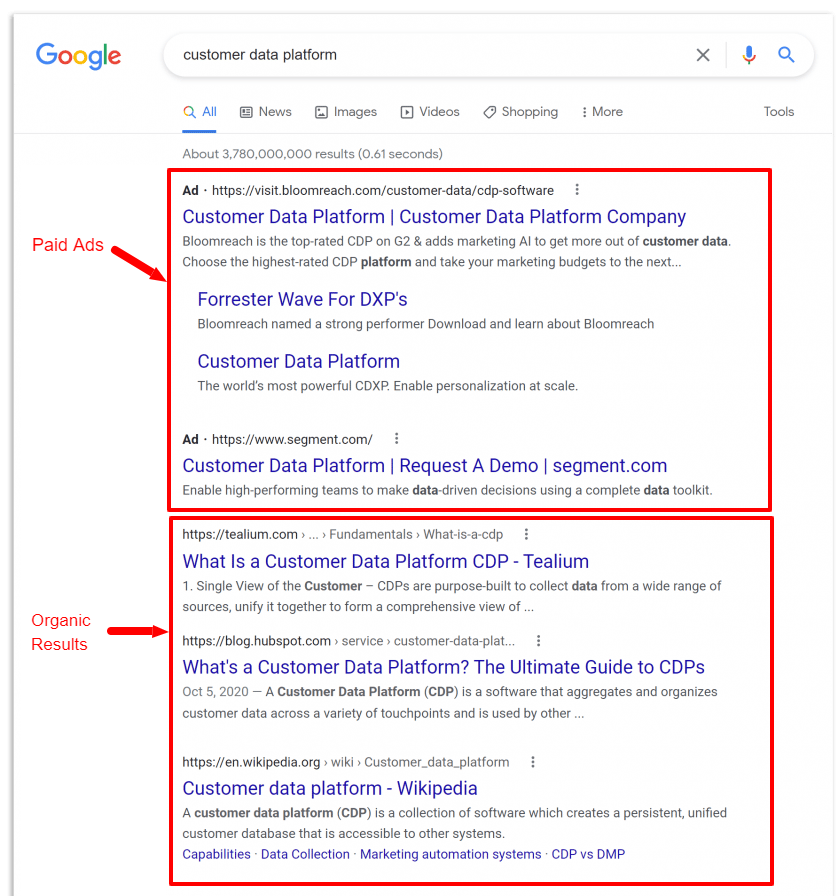Switch to the Videos tab
Viewport: 837px width, 896px height.
pos(430,112)
